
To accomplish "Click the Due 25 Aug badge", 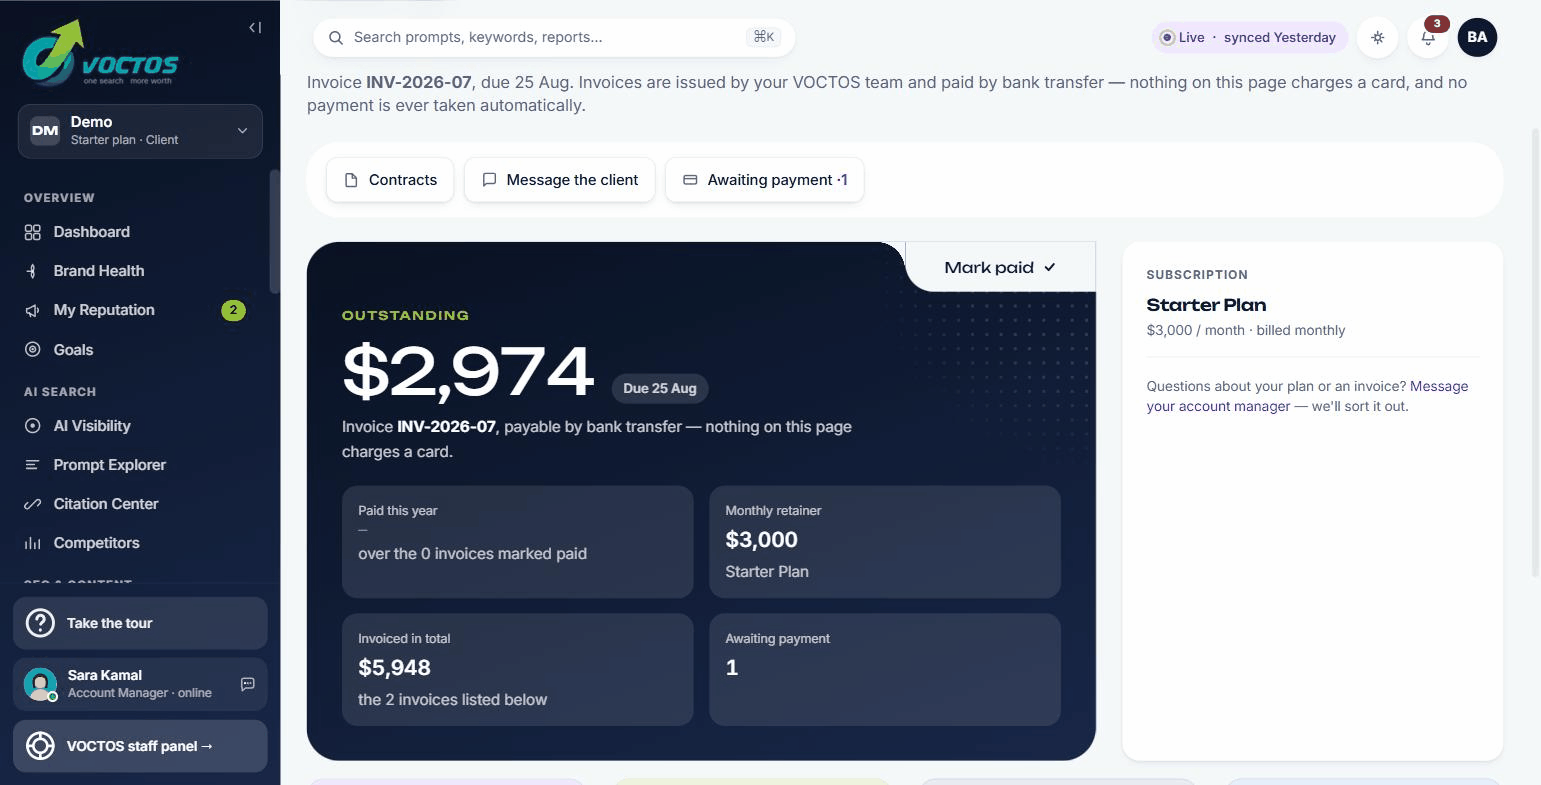I will (660, 388).
